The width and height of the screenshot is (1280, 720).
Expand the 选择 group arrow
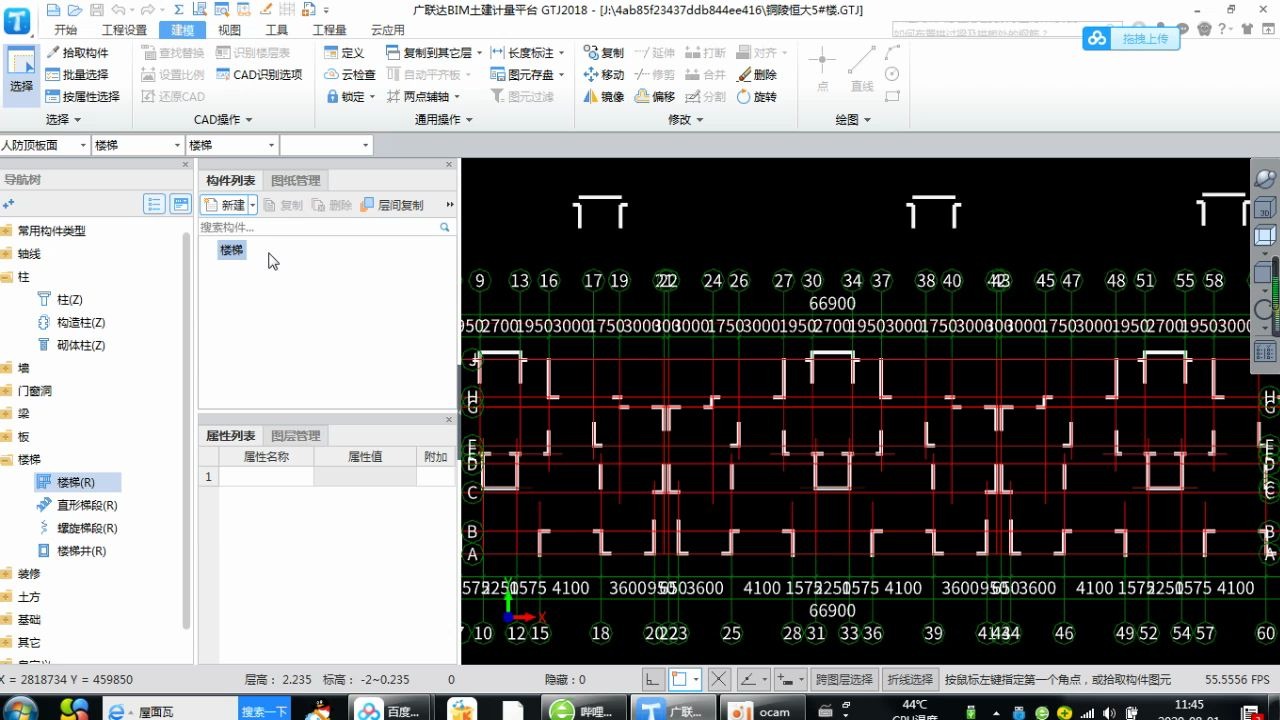[77, 120]
